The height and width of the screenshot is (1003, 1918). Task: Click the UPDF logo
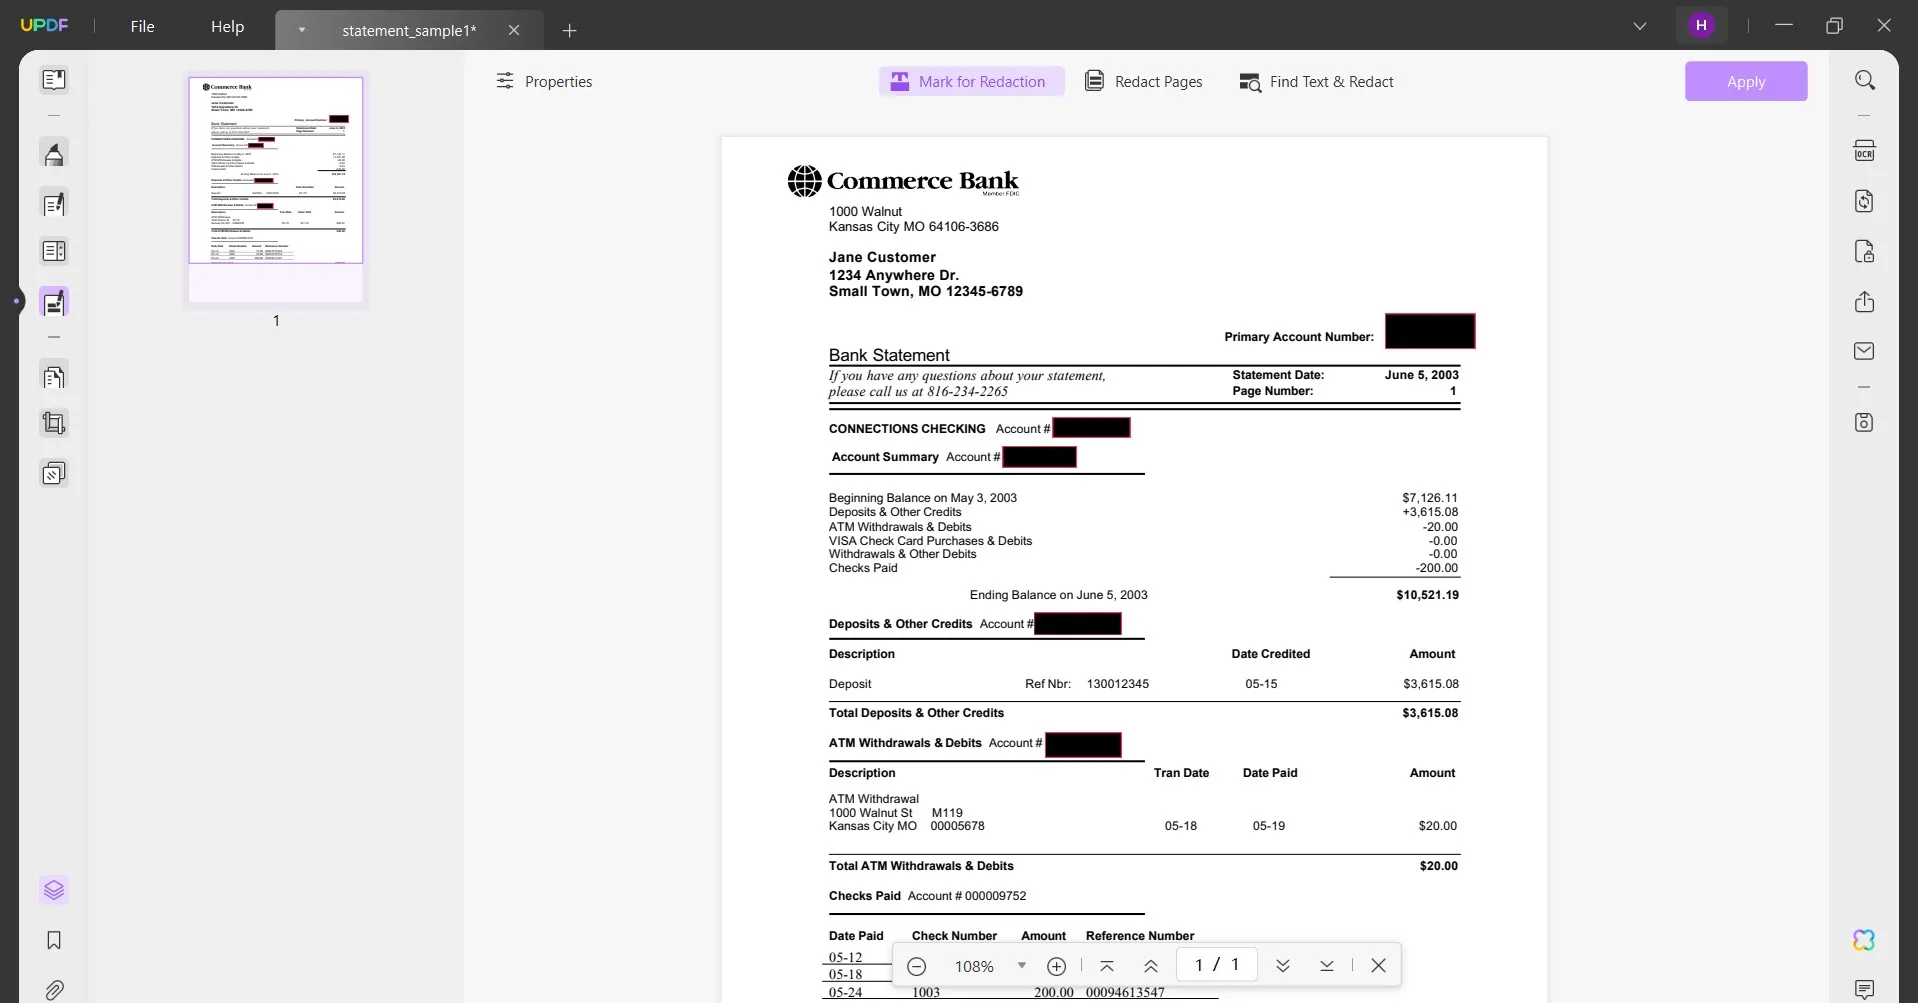click(x=45, y=26)
